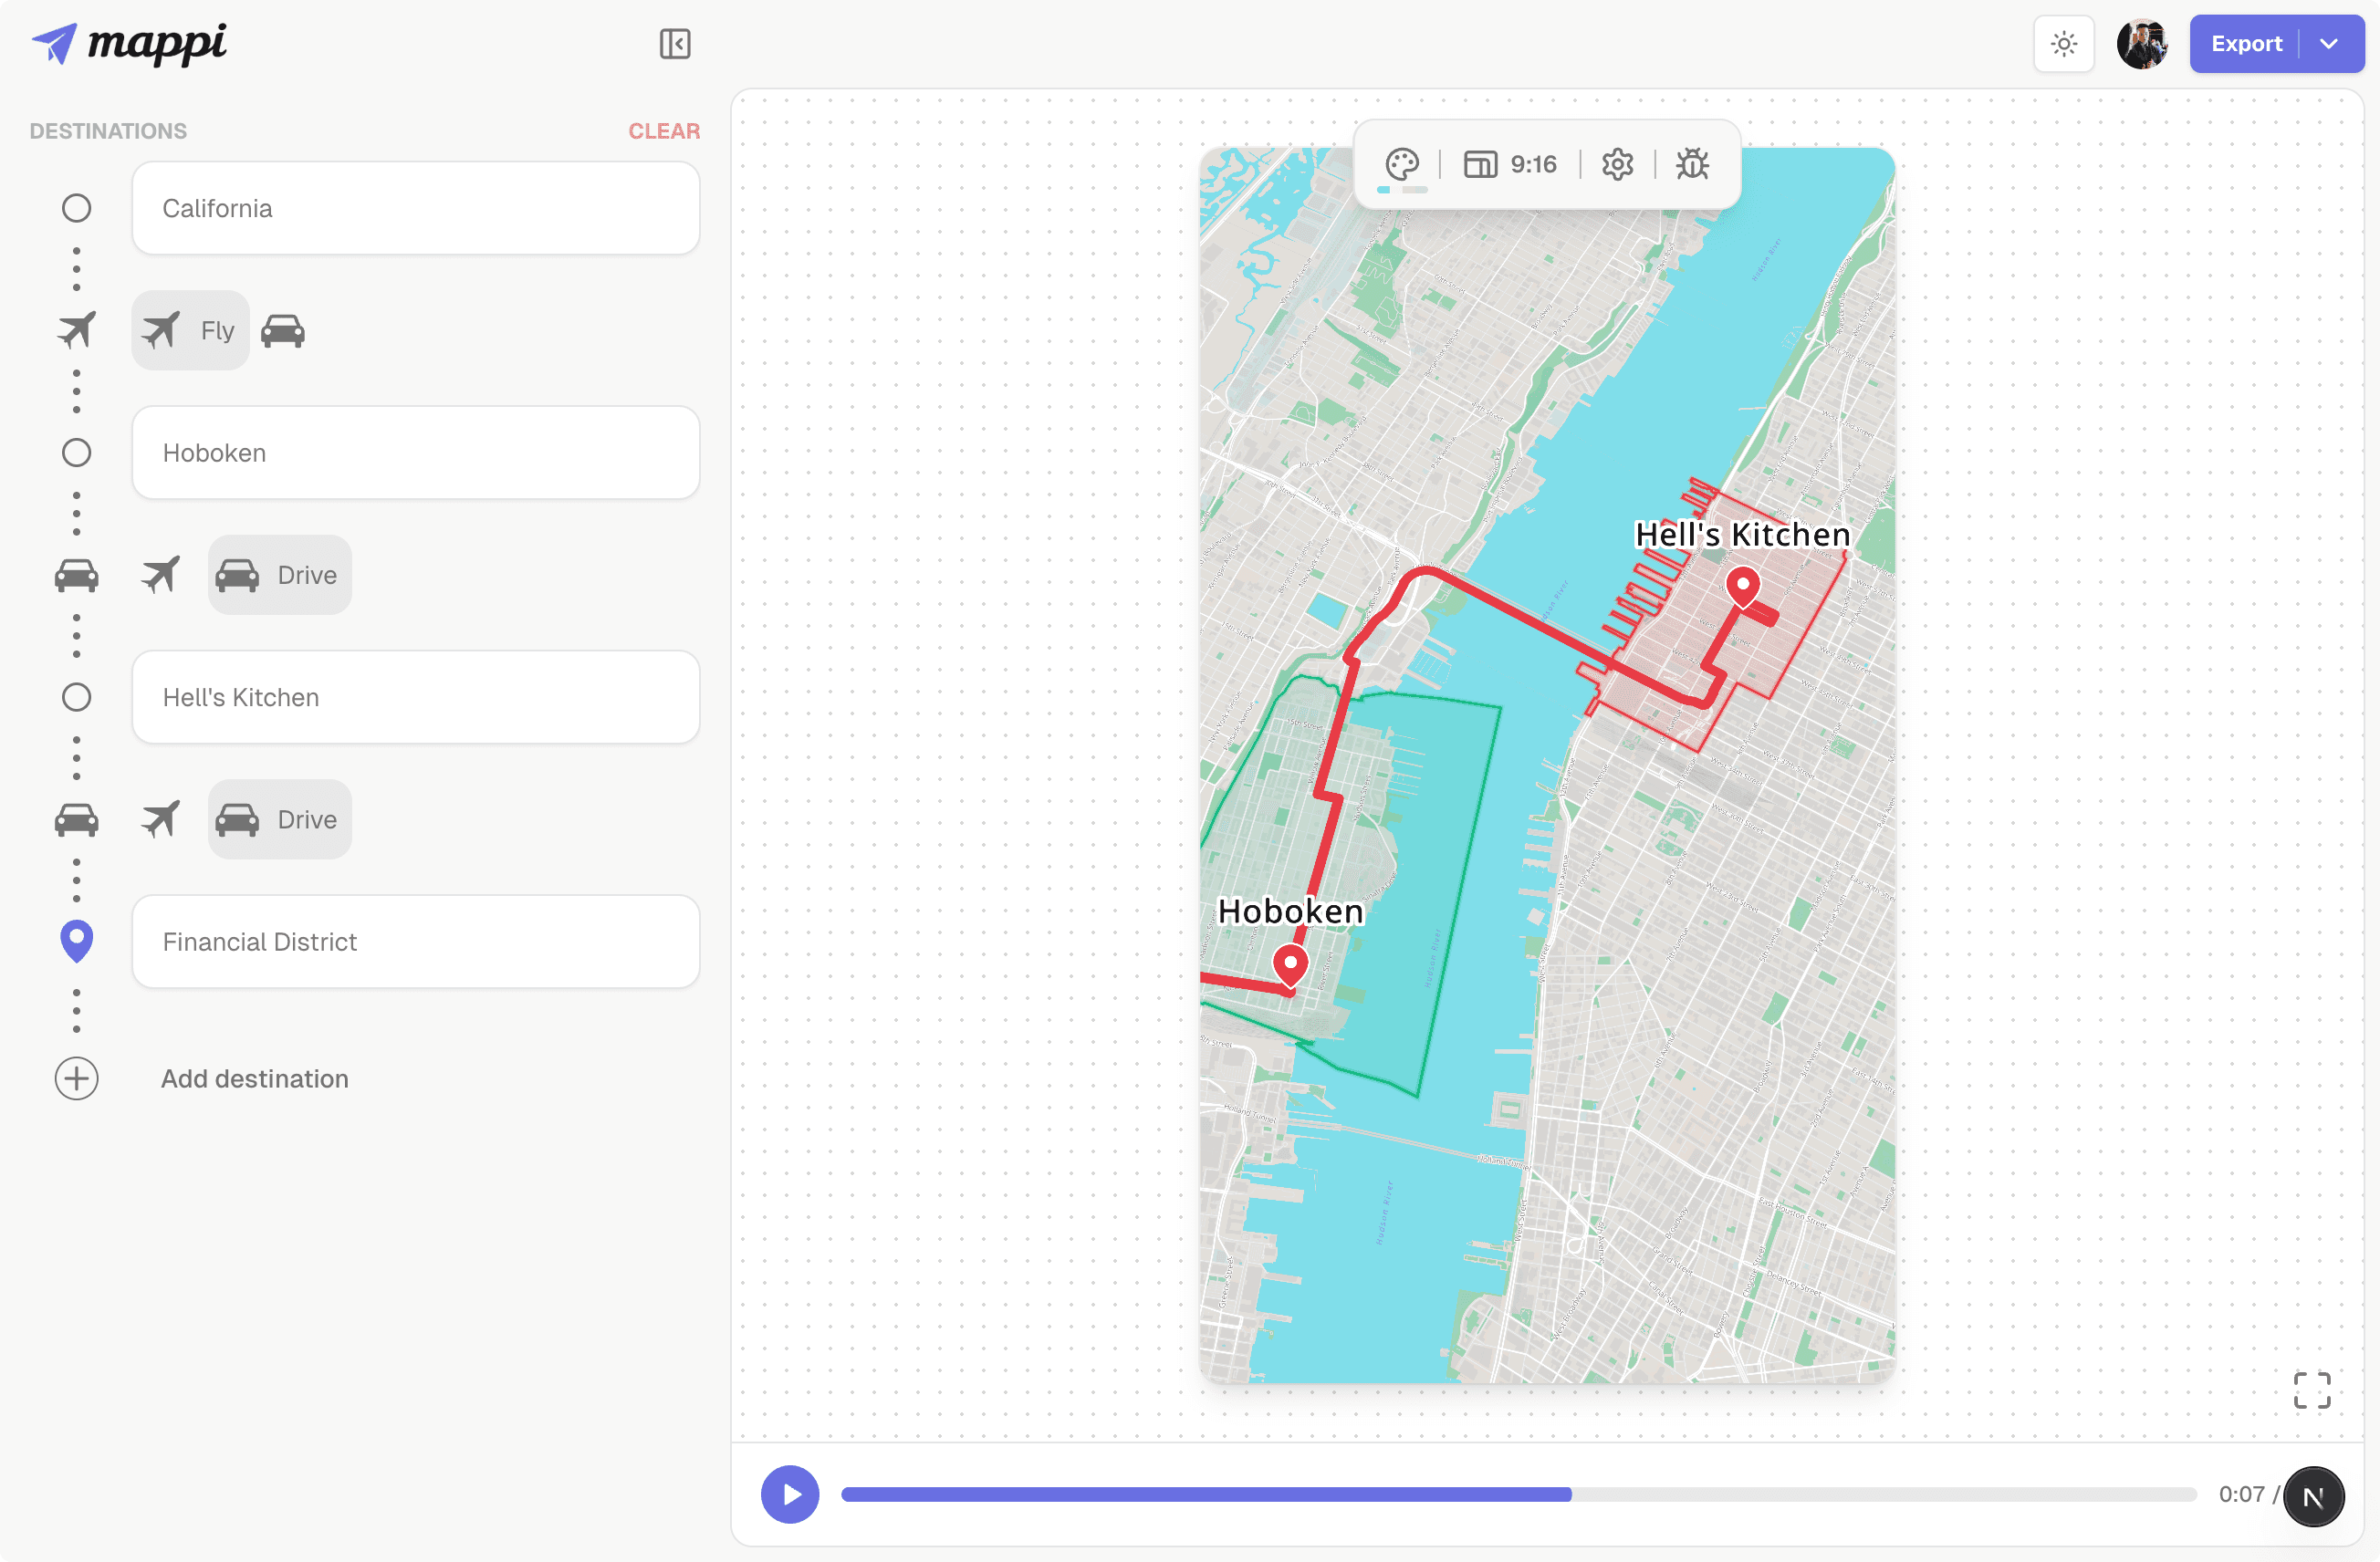The image size is (2380, 1562).
Task: Switch California leg to Drive mode
Action: [283, 330]
